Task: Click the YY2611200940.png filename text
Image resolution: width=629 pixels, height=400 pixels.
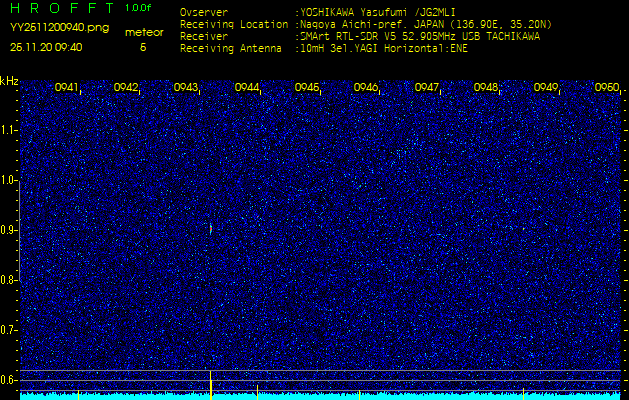Action: point(59,28)
